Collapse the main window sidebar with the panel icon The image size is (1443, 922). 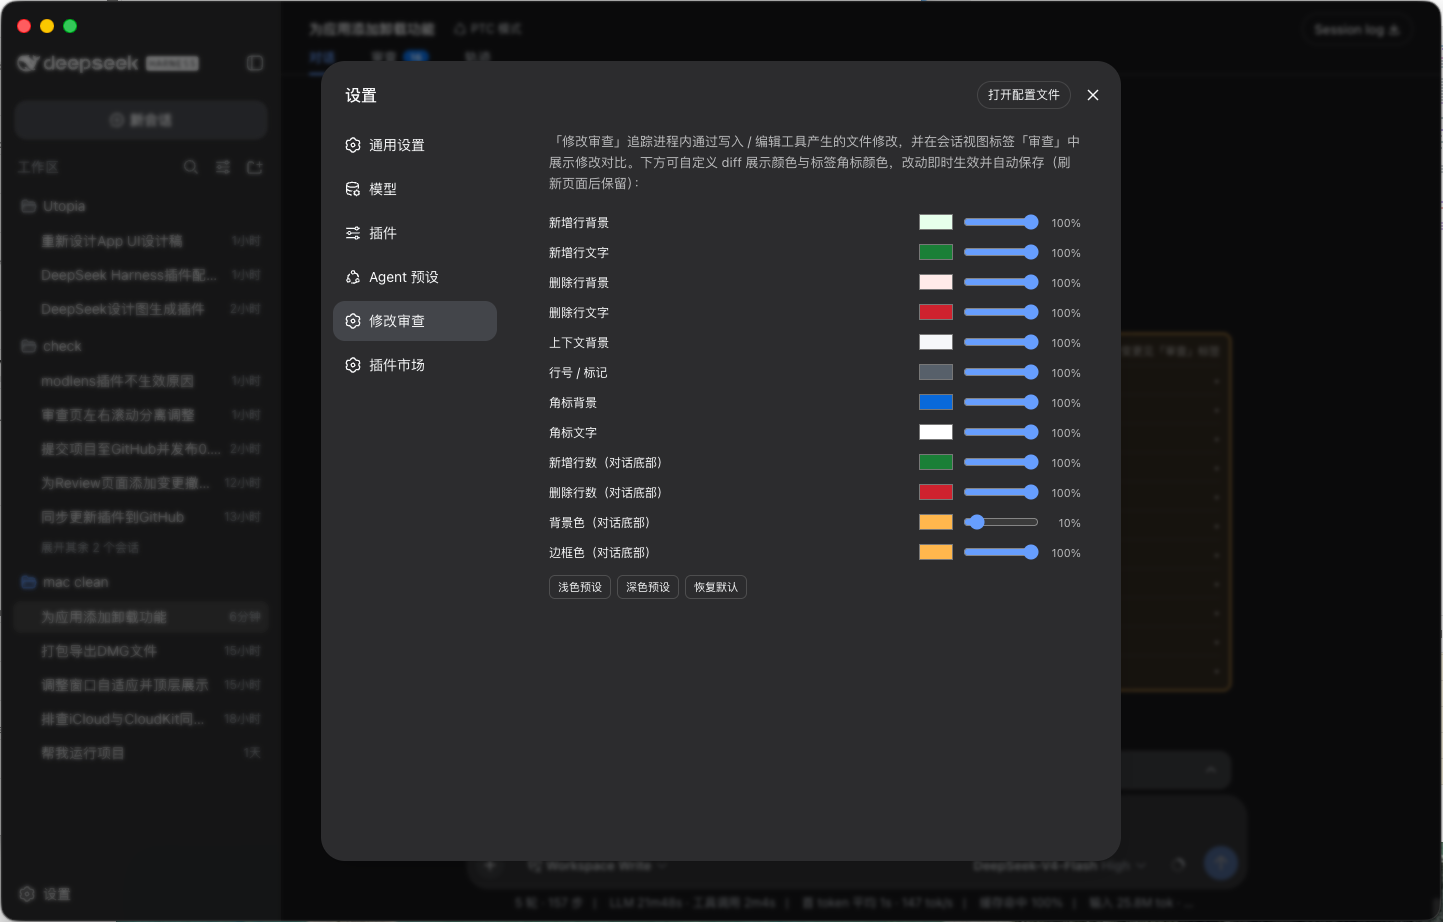coord(255,63)
